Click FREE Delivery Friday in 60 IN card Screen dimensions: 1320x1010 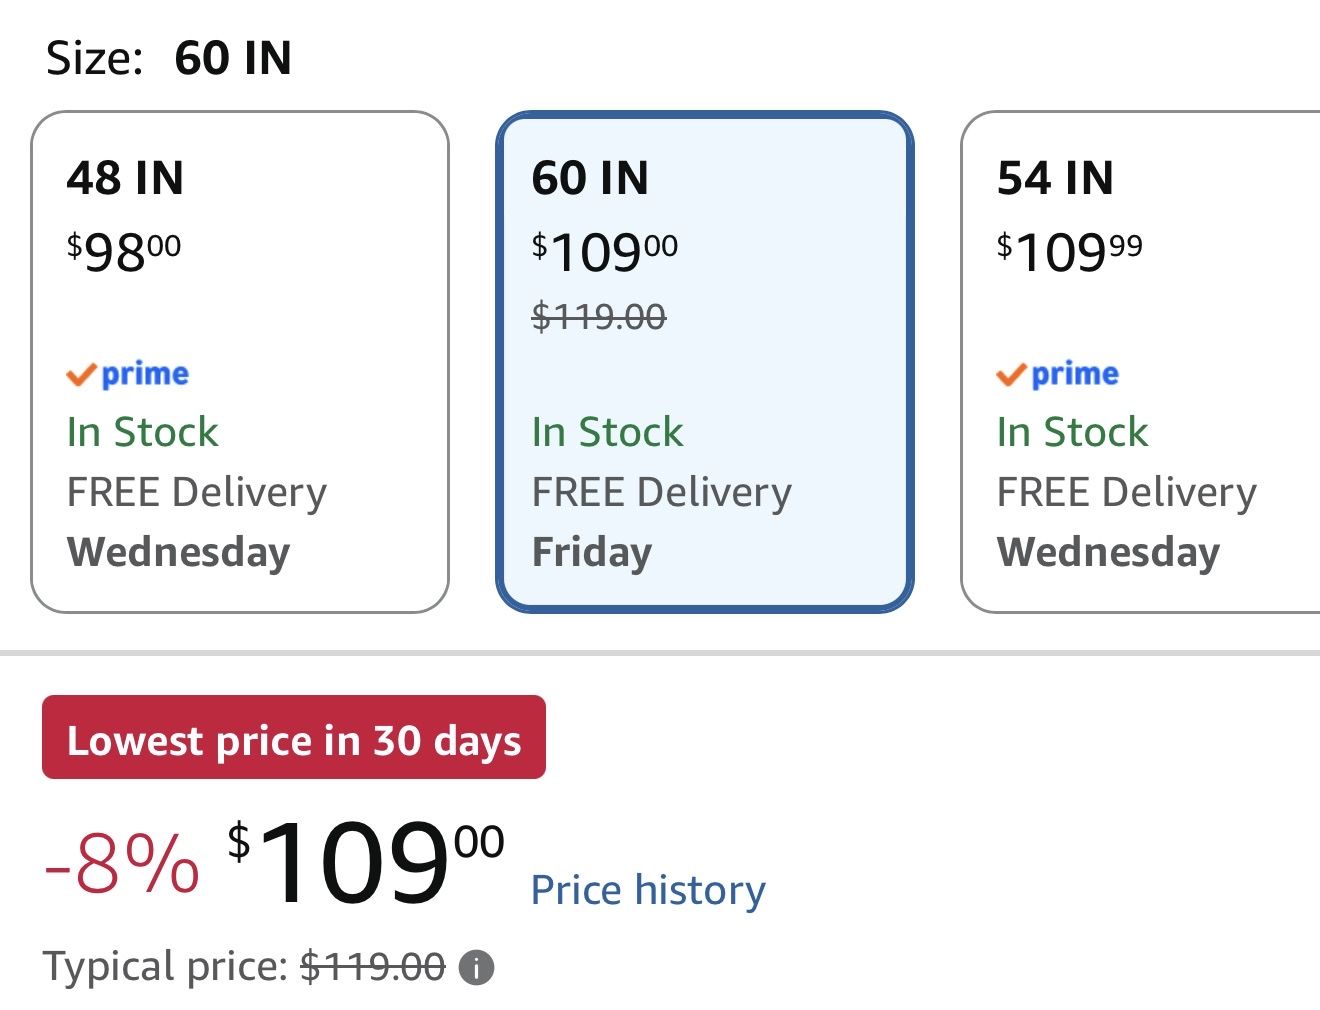tap(661, 521)
